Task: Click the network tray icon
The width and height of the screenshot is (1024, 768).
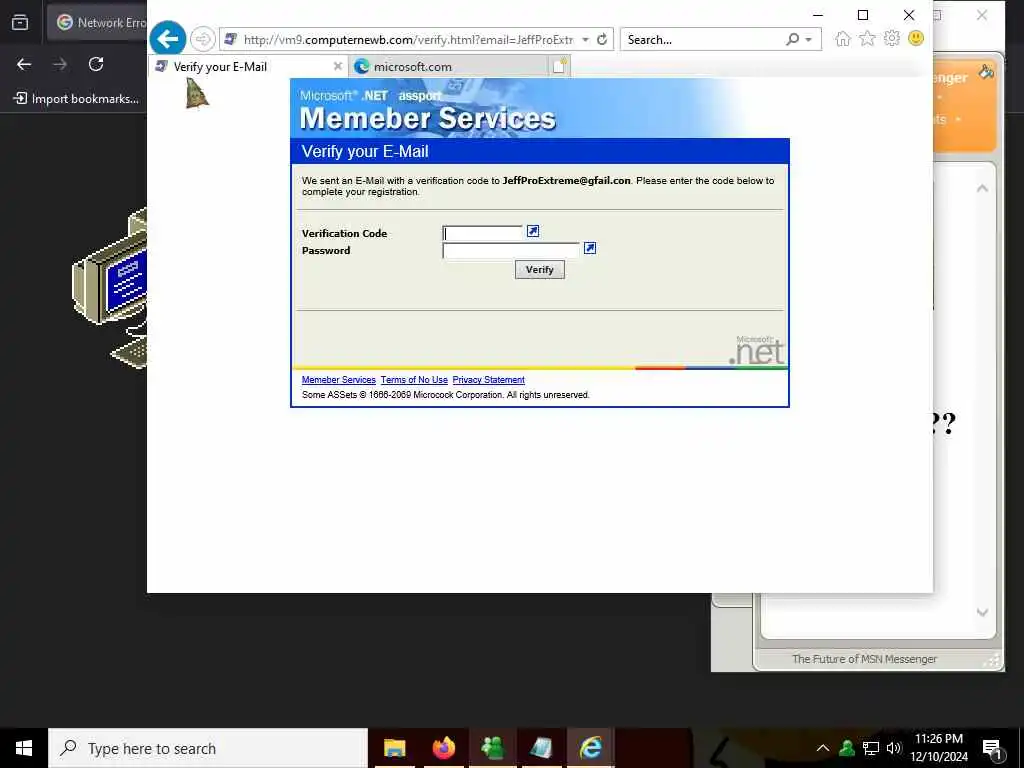Action: [871, 748]
